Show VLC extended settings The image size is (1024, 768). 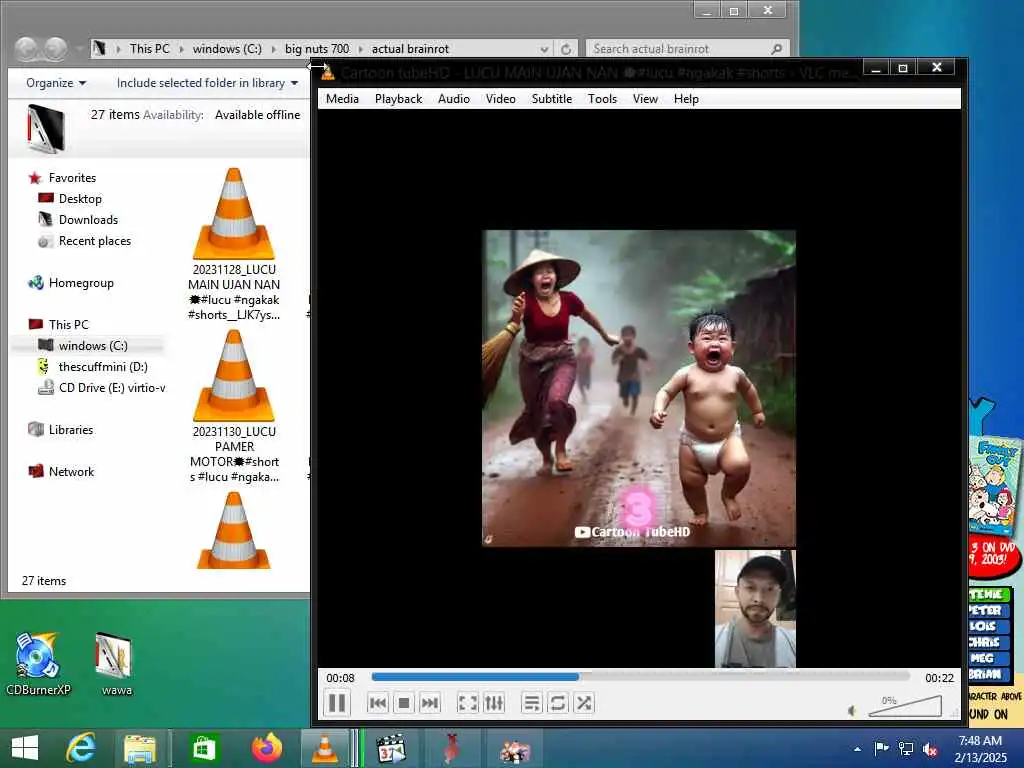[x=494, y=703]
